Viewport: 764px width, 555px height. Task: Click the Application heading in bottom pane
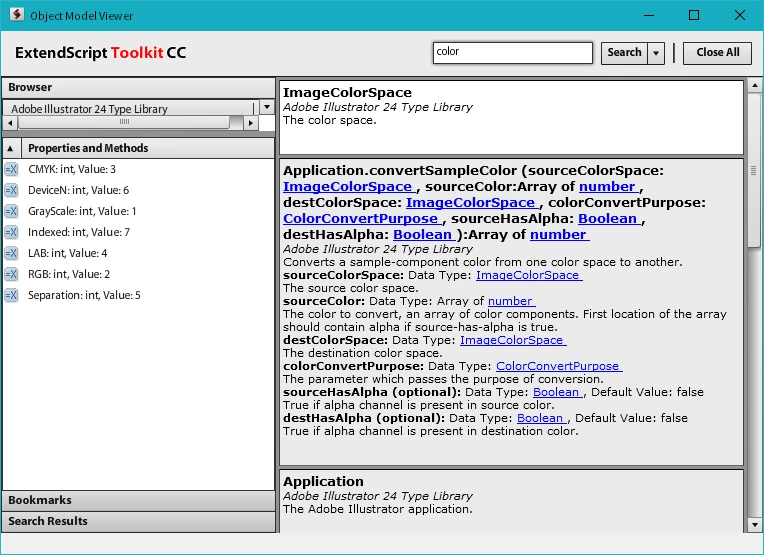323,481
